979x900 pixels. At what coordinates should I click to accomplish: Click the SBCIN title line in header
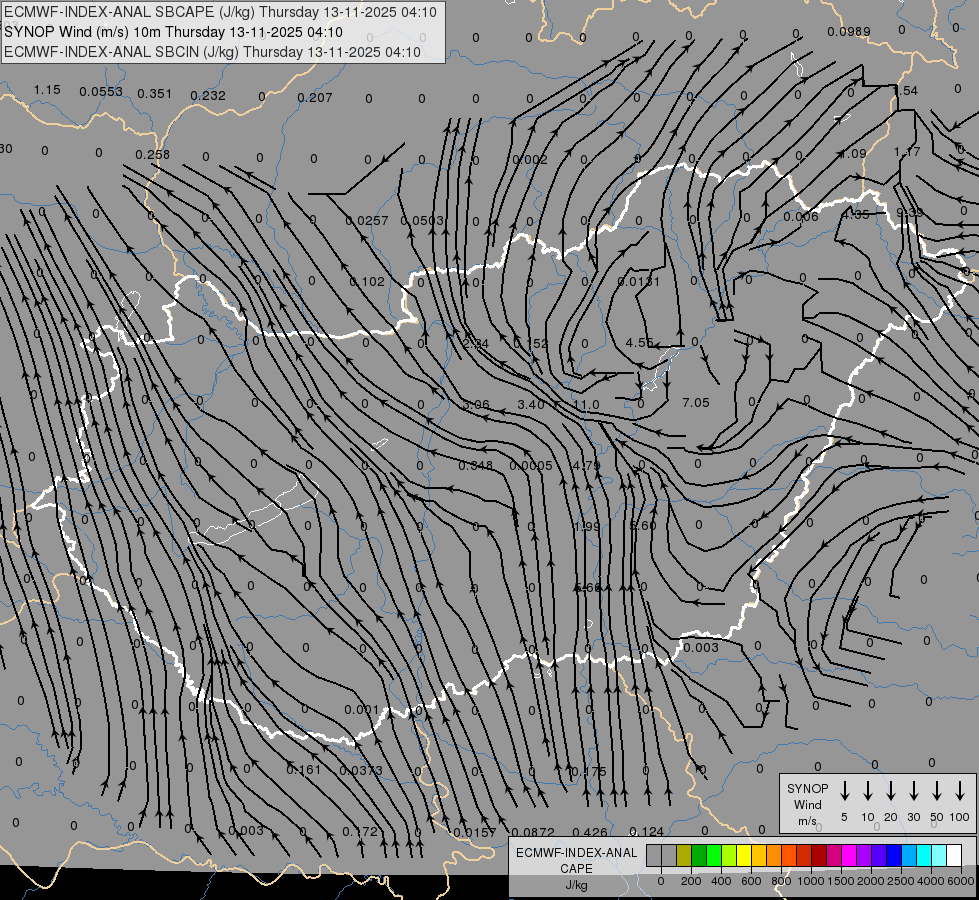(212, 52)
